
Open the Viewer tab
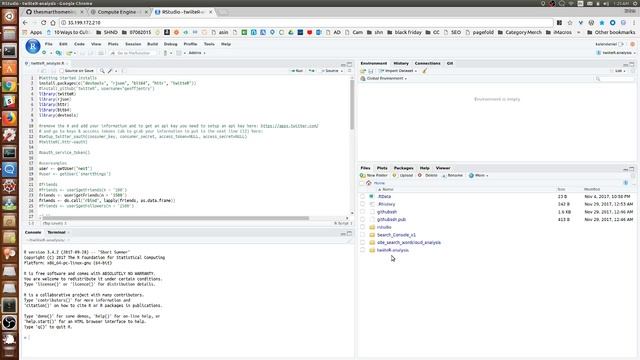[x=443, y=168]
